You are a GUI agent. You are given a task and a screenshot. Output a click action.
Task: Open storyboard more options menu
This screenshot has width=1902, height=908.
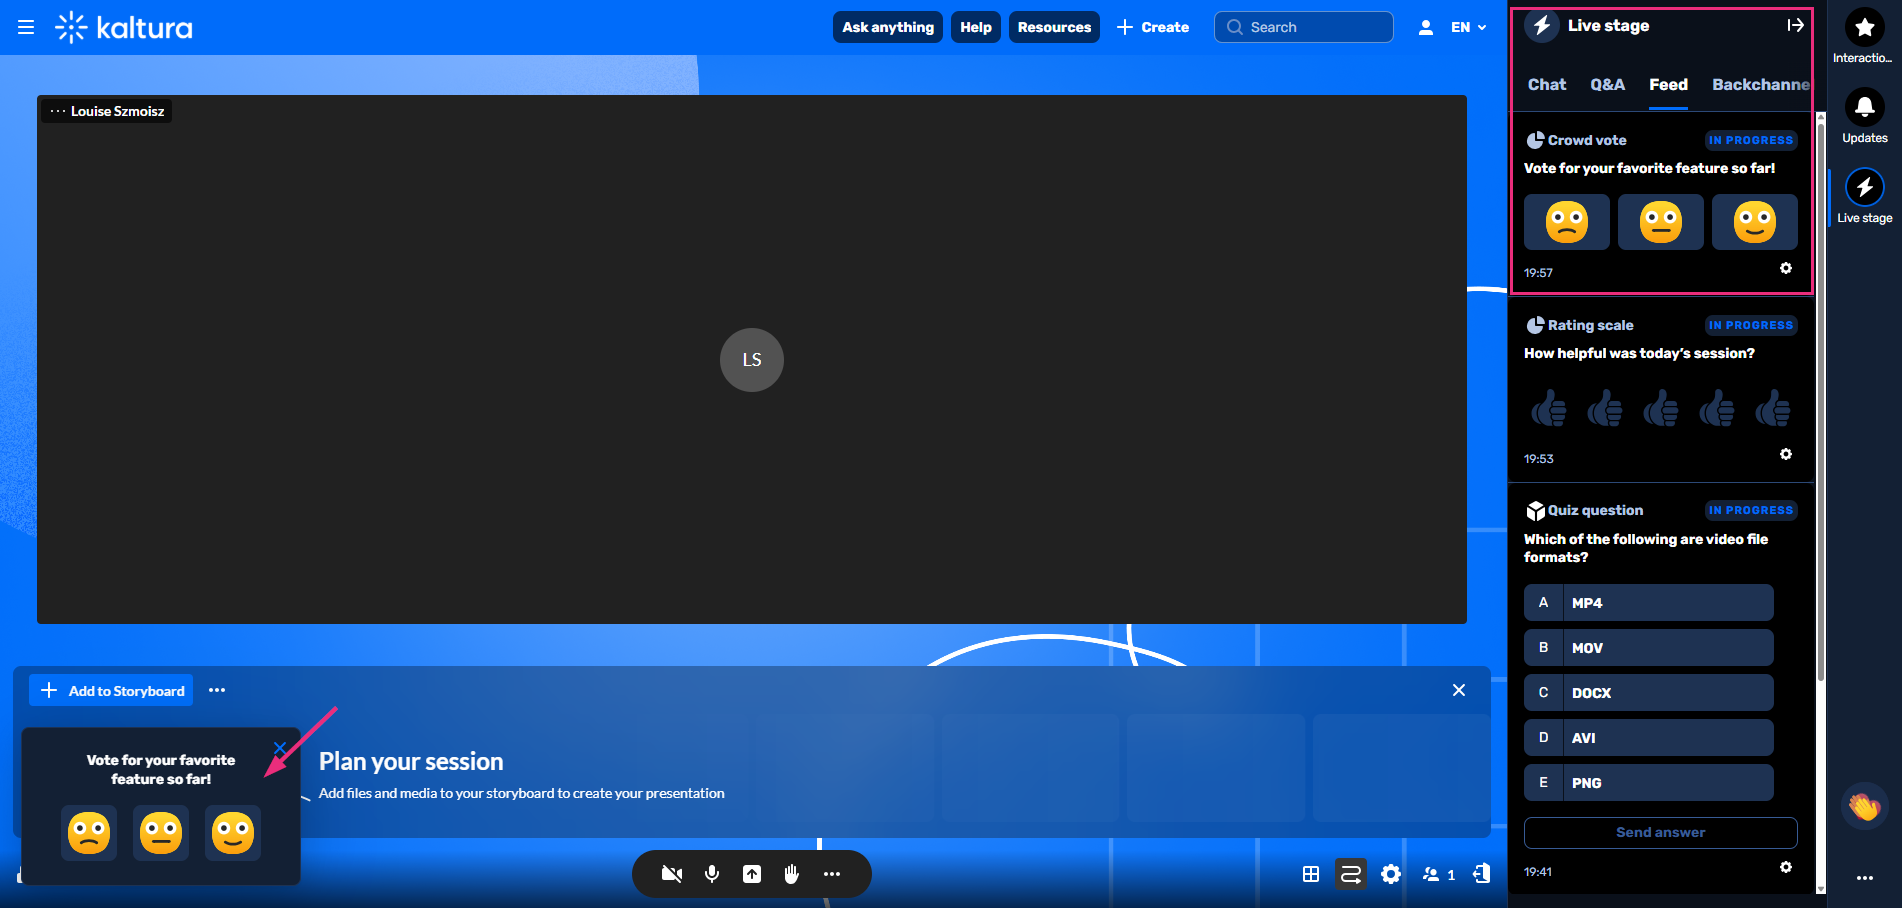tap(217, 690)
